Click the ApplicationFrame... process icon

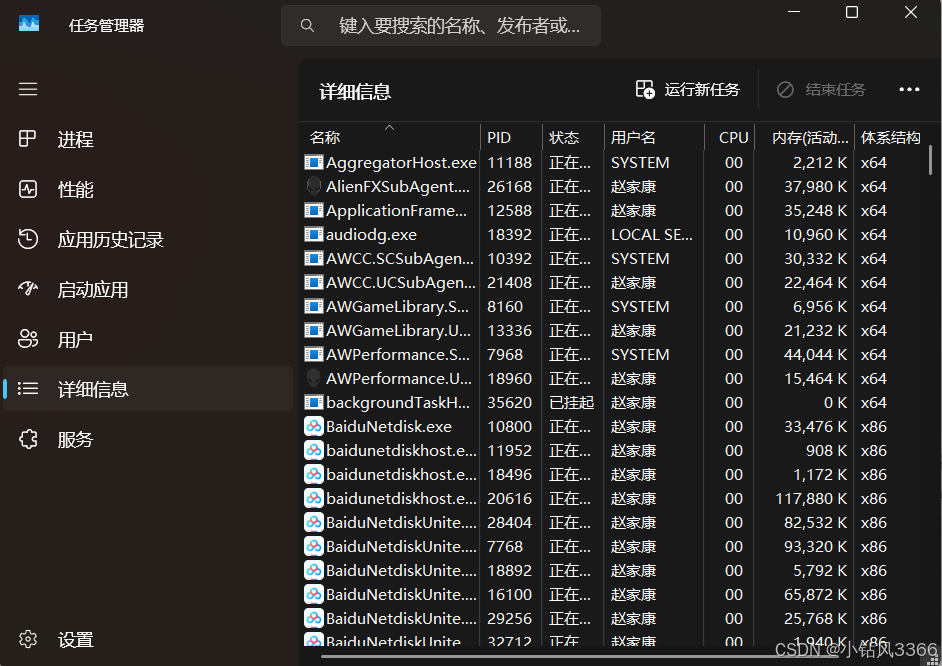(314, 210)
